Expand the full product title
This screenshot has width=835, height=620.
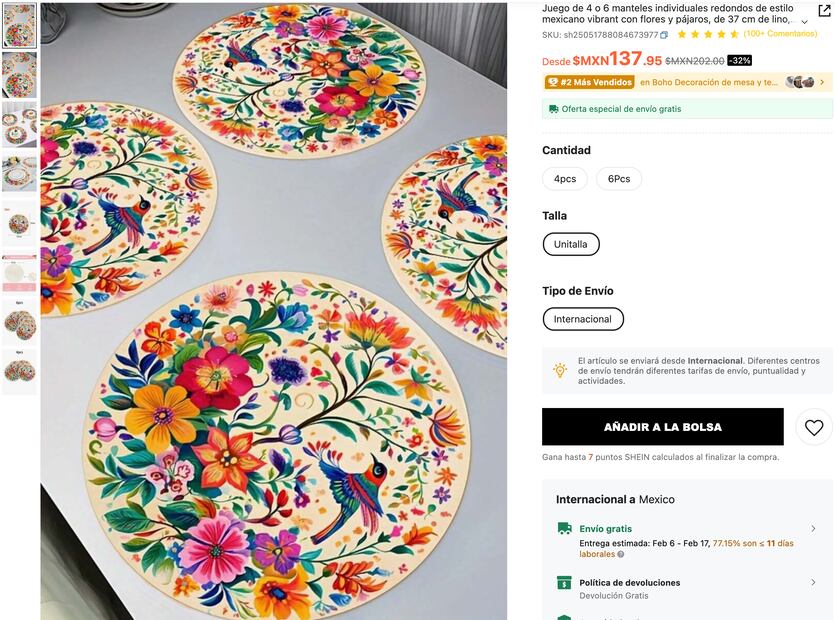(x=804, y=22)
